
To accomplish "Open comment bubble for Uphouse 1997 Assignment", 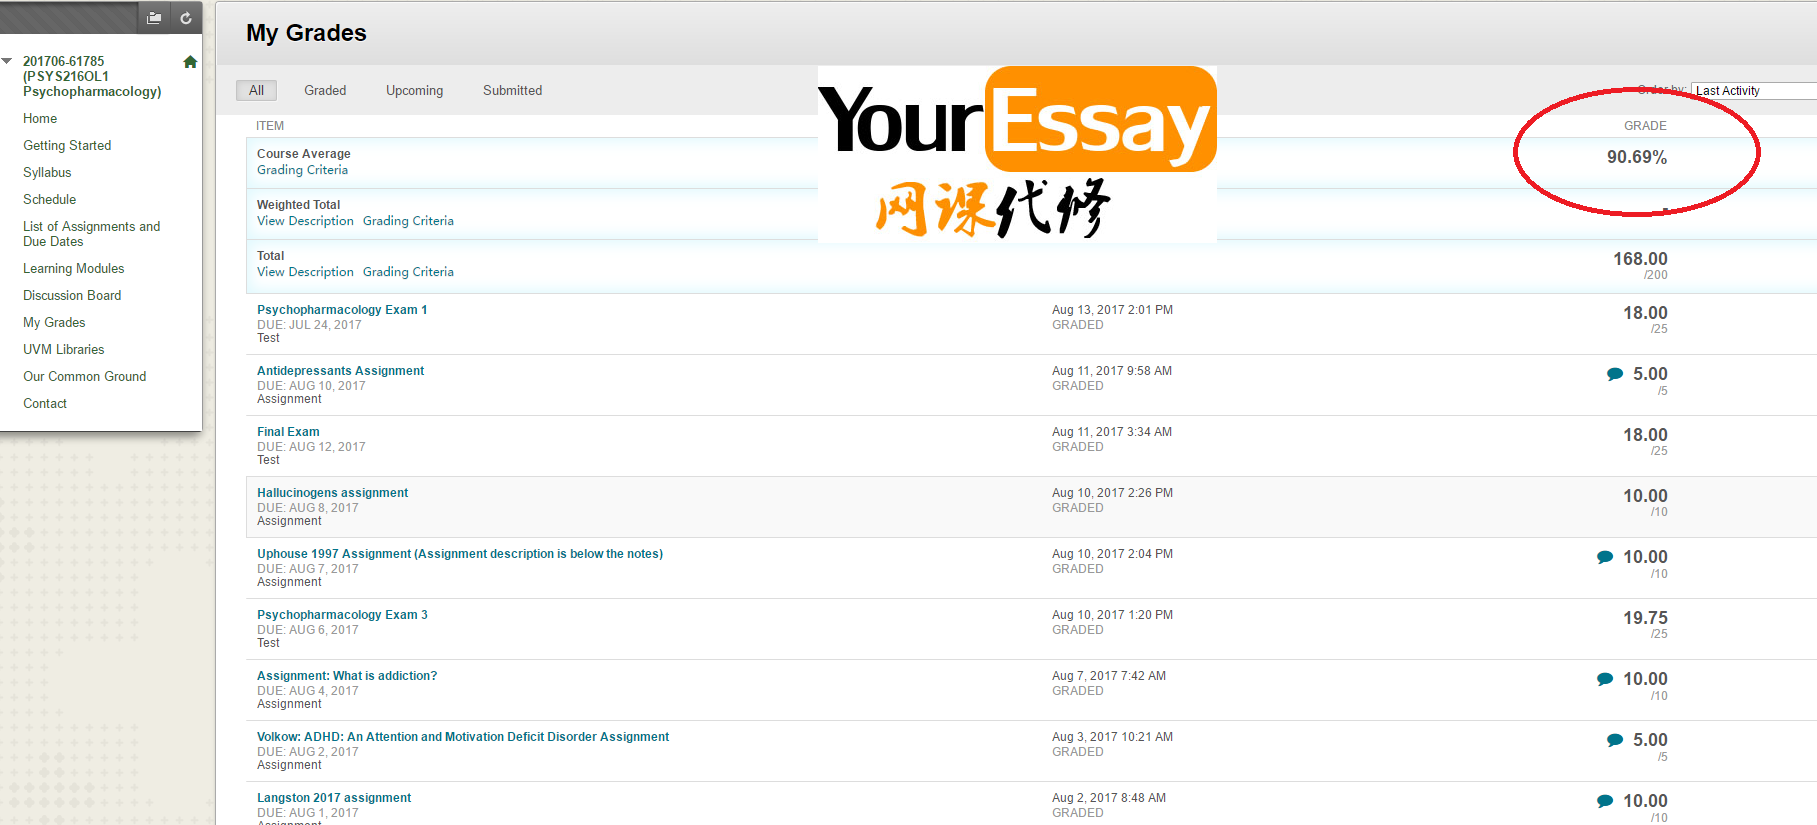I will [x=1605, y=557].
